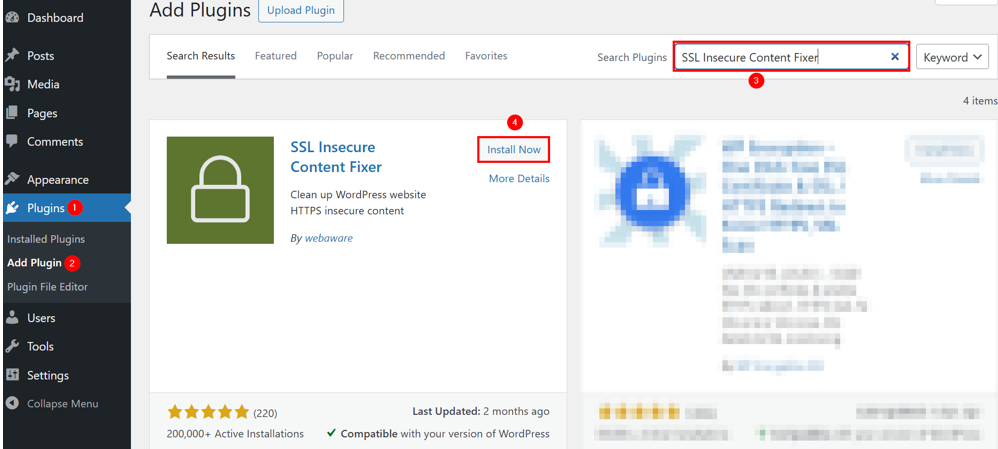Viewport: 998px width, 449px height.
Task: Select the Add Plugin submenu item
Action: pyautogui.click(x=34, y=262)
